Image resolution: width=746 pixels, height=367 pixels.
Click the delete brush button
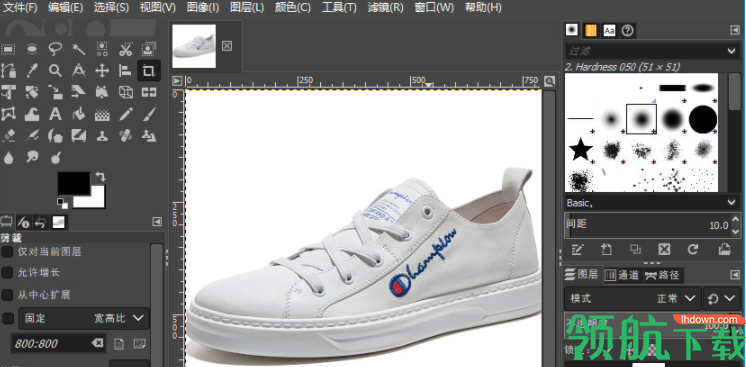pos(664,249)
